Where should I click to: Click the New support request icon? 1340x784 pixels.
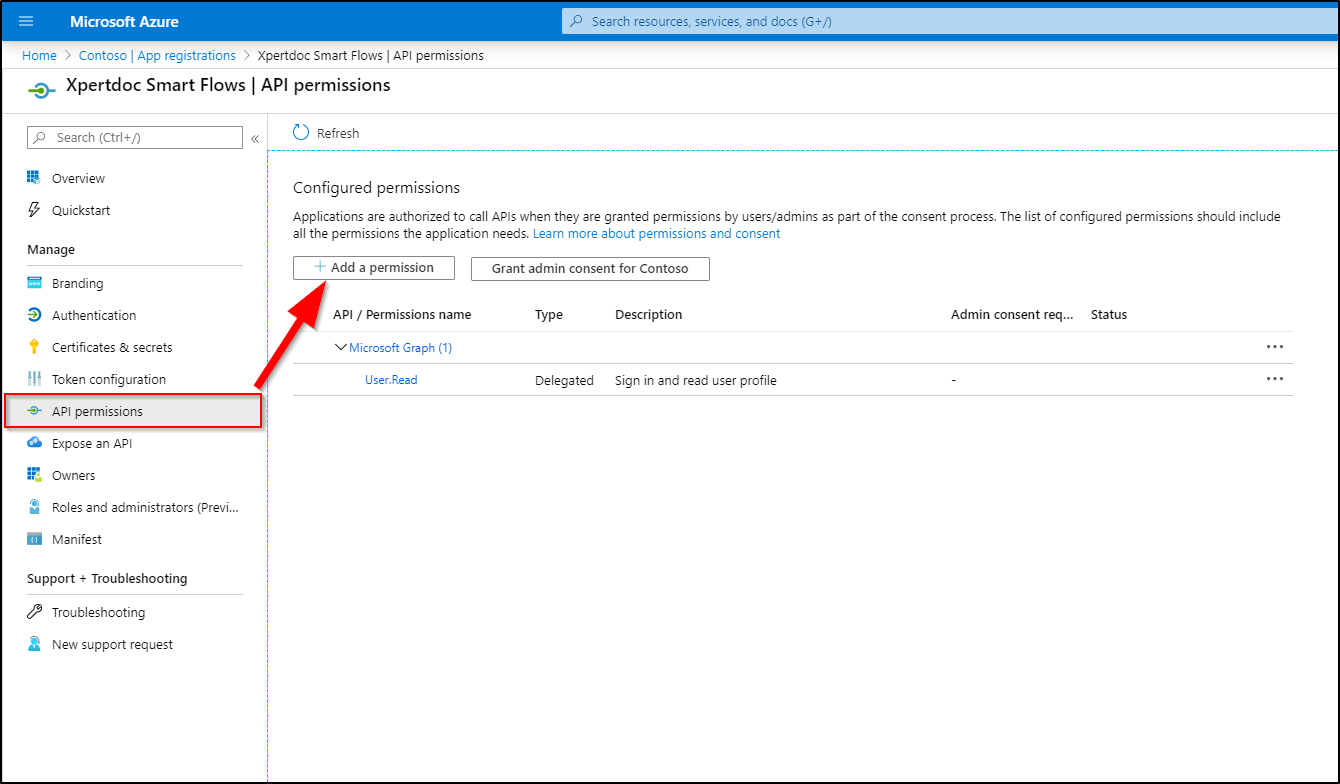coord(33,644)
